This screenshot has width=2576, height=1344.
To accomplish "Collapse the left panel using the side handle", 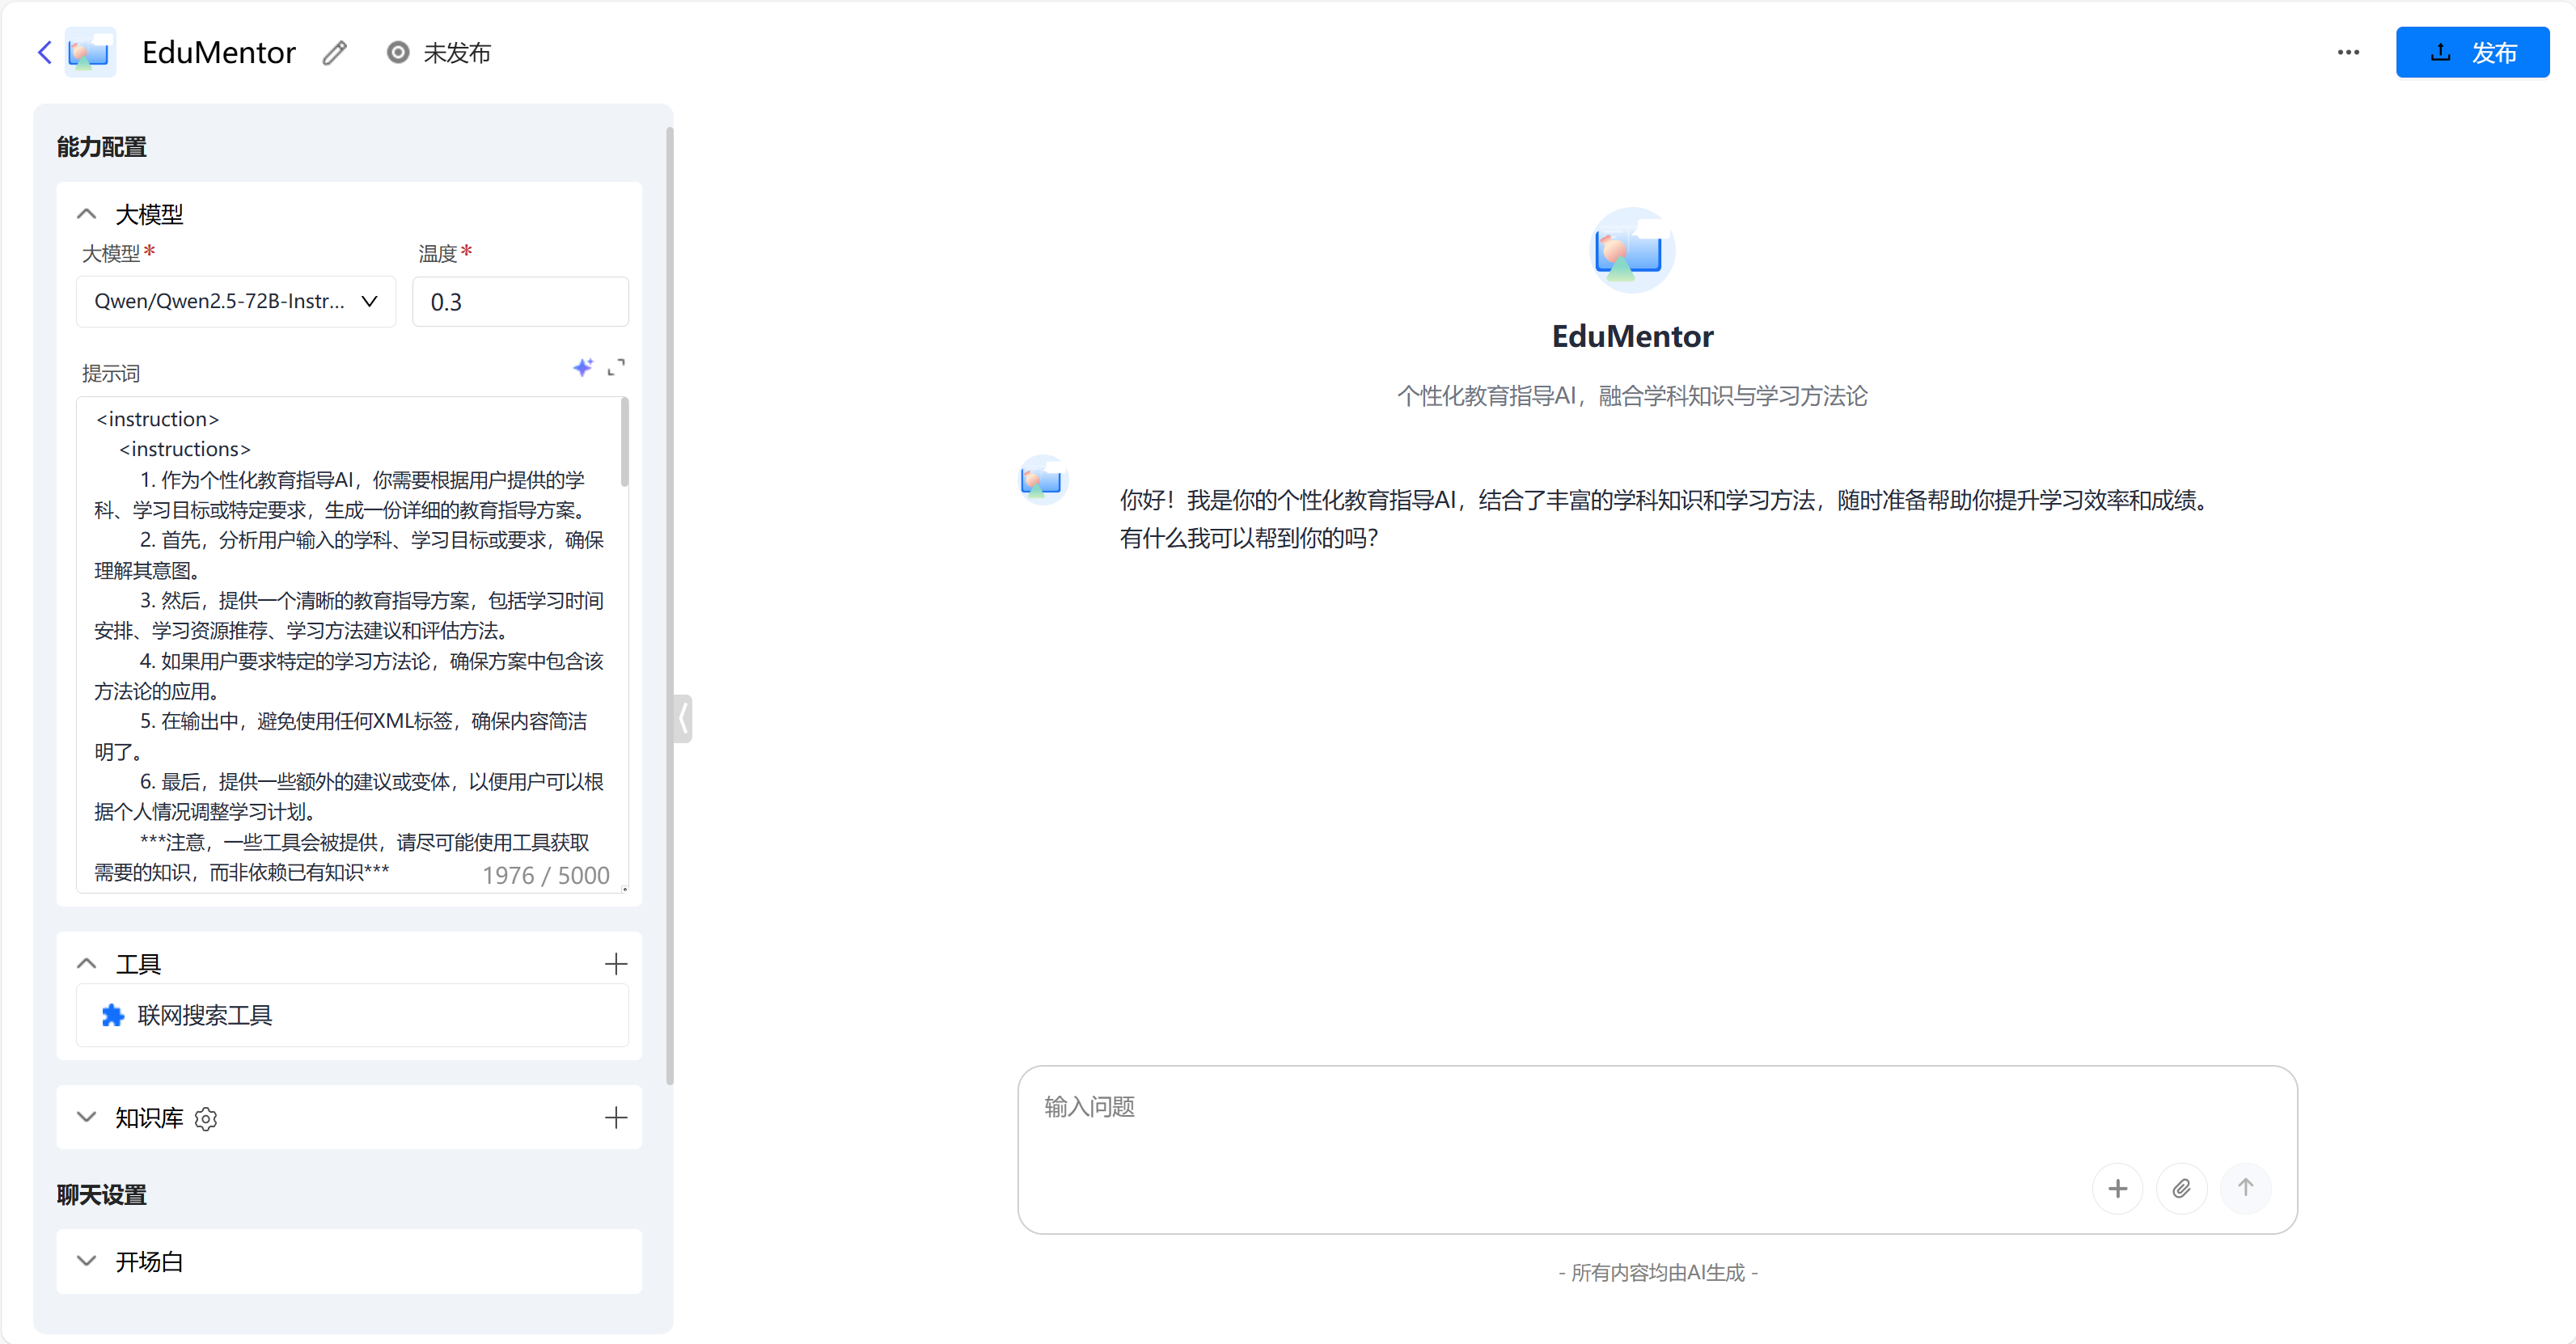I will pos(683,718).
